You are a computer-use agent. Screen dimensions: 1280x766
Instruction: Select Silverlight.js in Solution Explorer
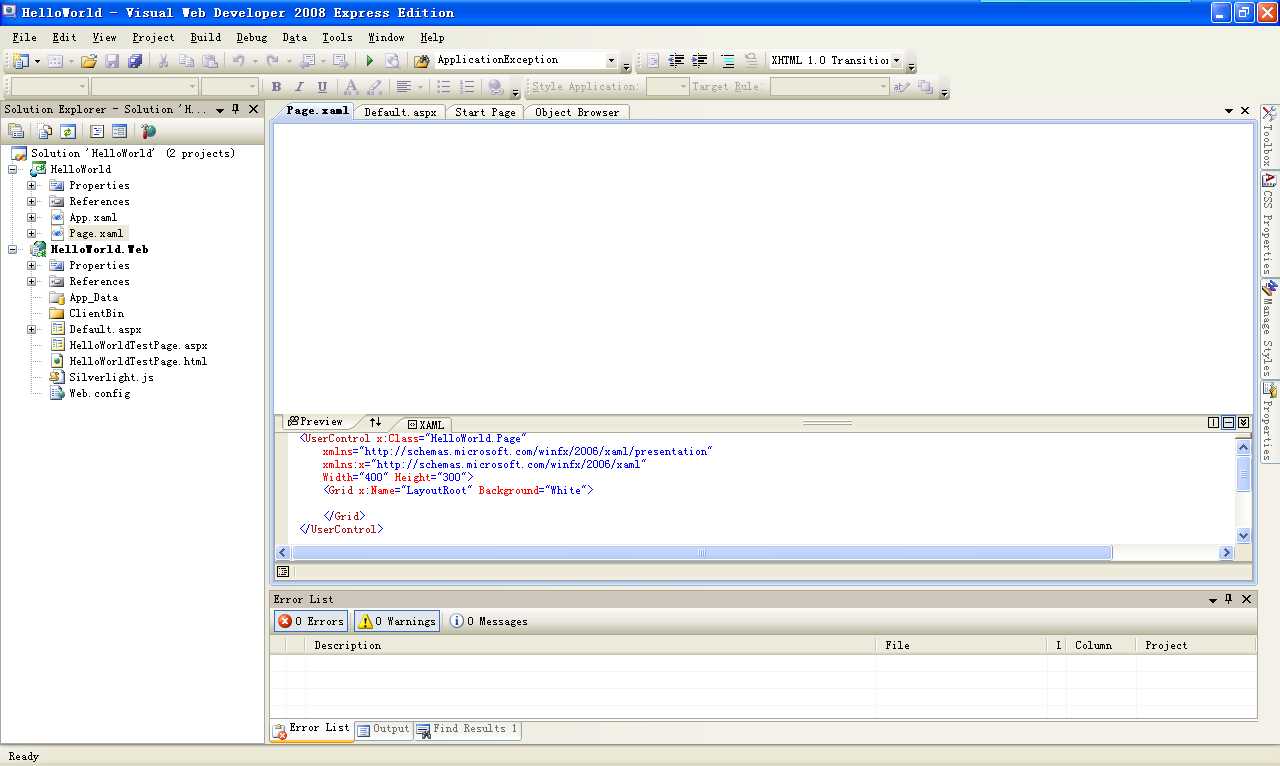click(x=111, y=377)
